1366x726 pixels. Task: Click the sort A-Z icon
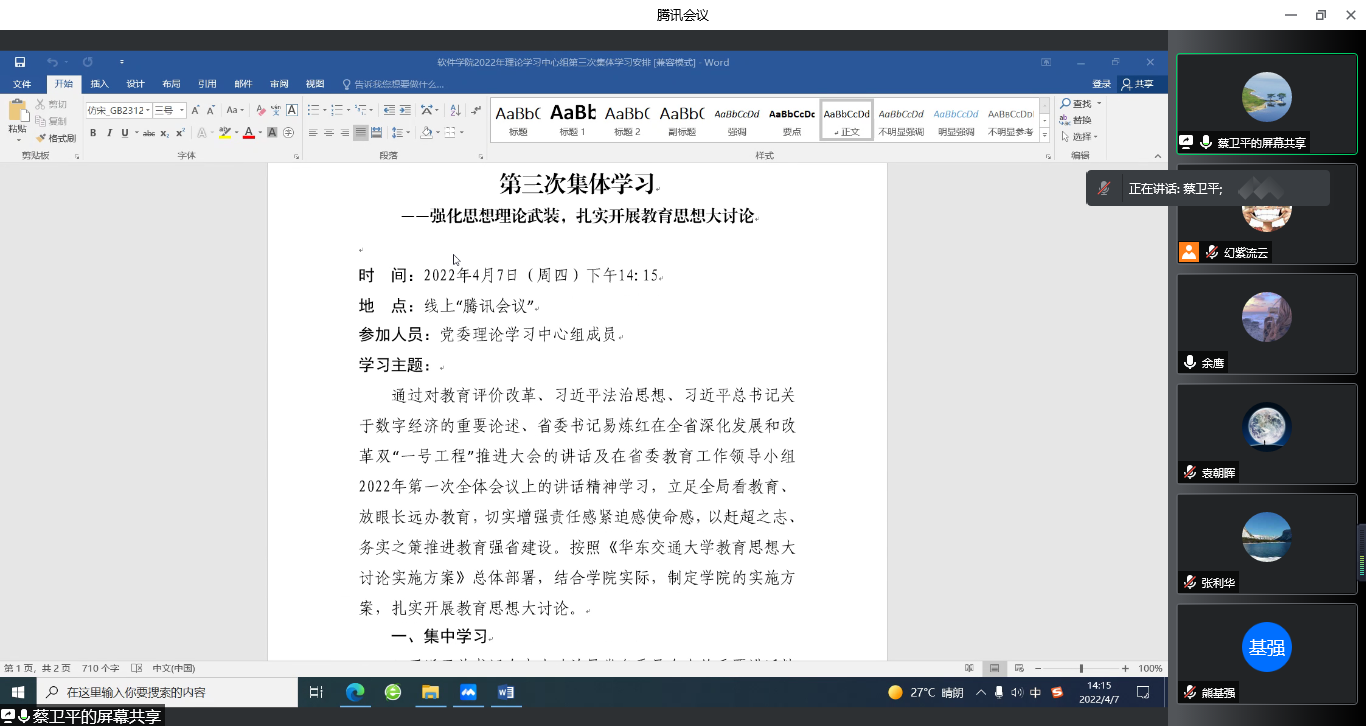455,110
